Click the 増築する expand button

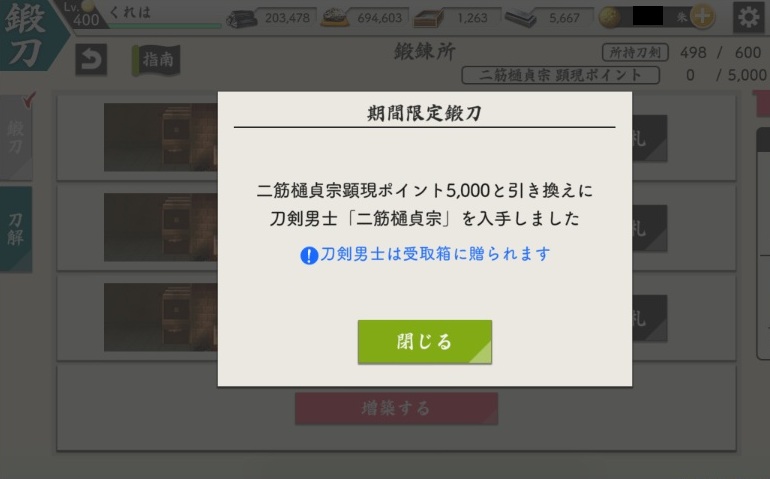[396, 408]
